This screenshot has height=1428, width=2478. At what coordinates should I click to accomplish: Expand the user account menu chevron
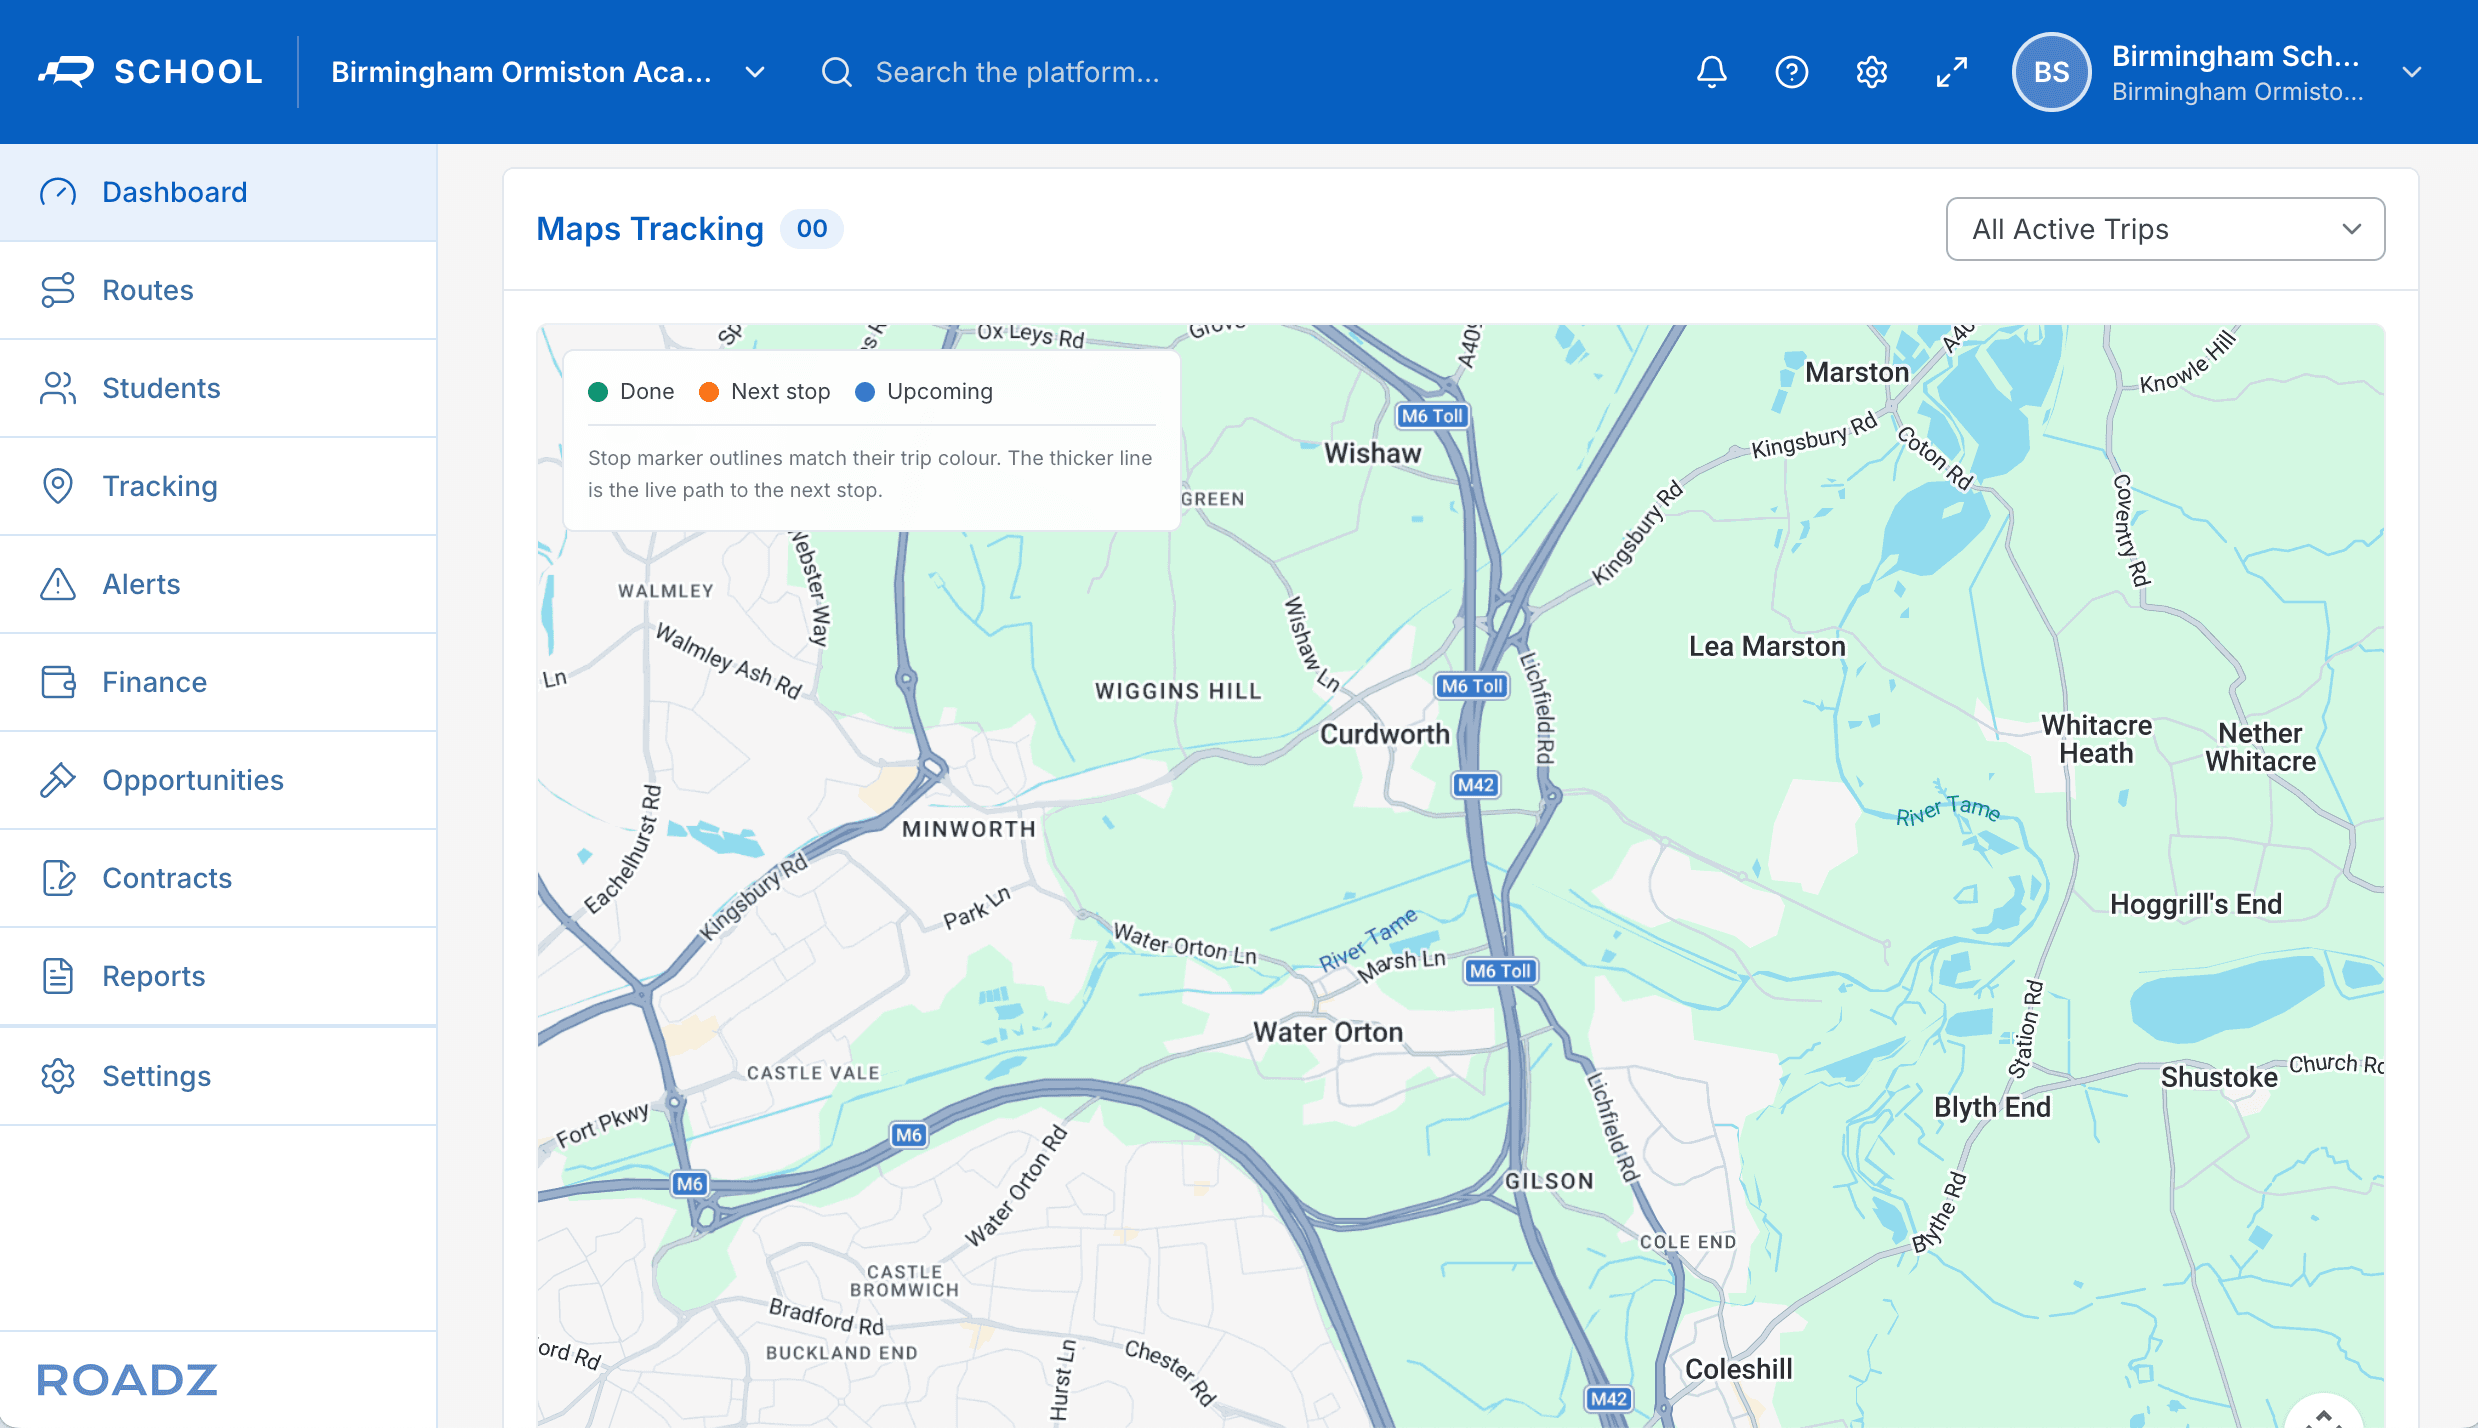(x=2412, y=72)
